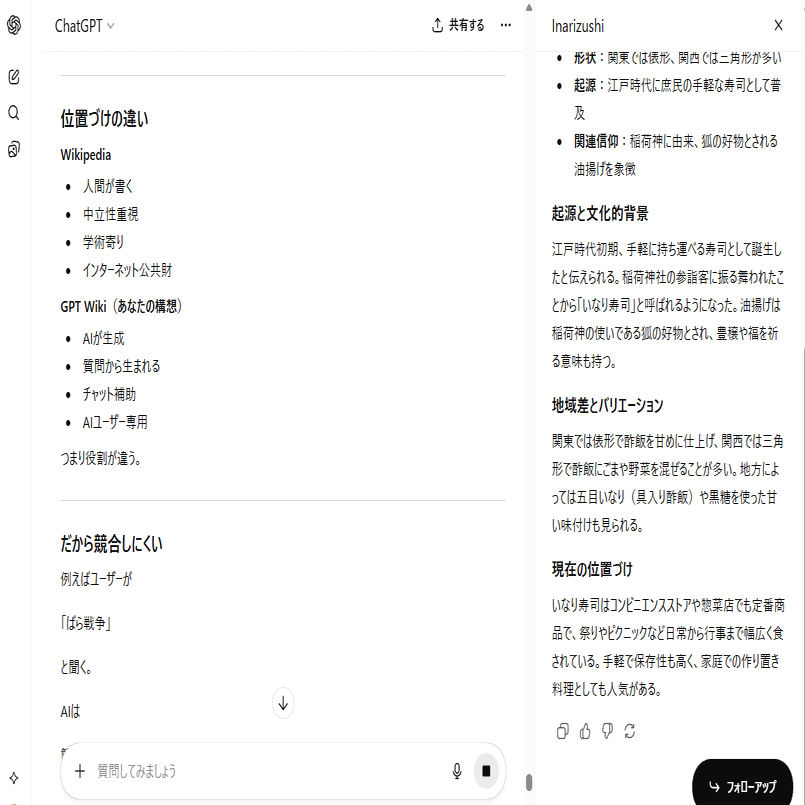Click the bullet 学術寄り
This screenshot has height=805, width=805.
(103, 242)
